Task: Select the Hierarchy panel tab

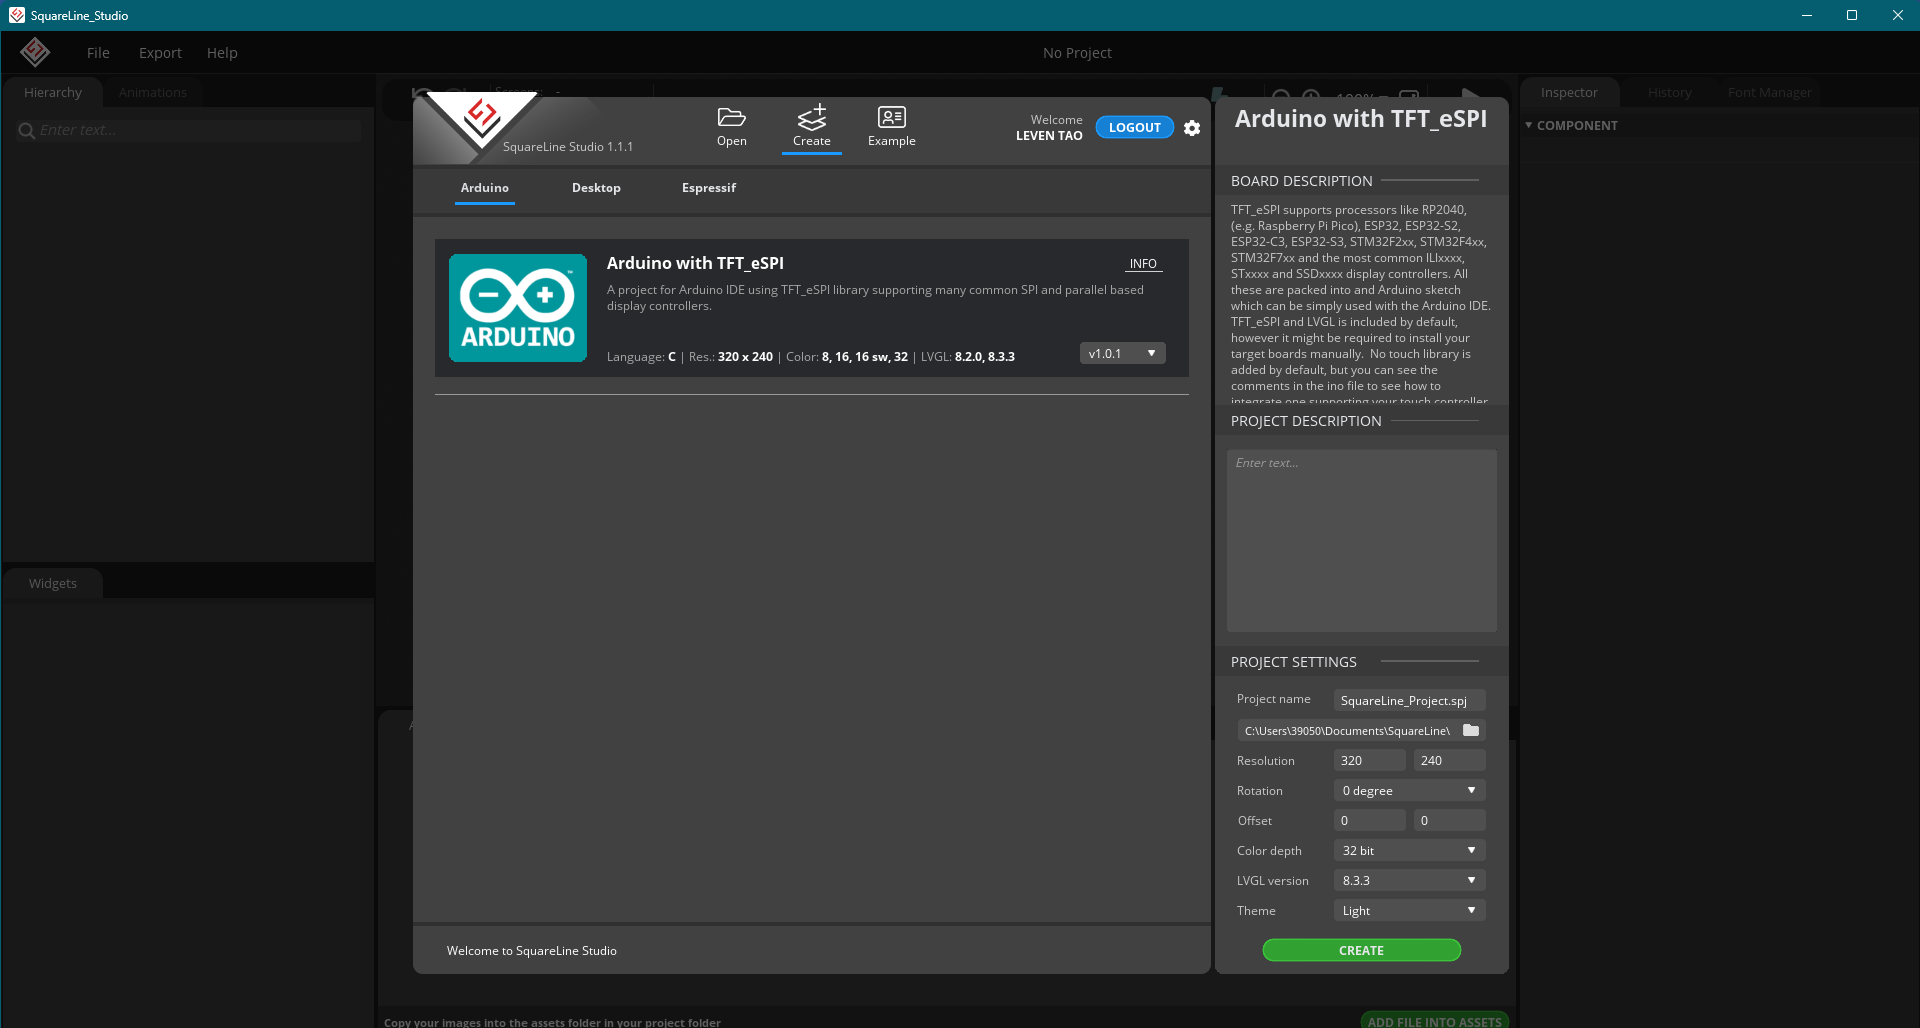Action: click(53, 92)
